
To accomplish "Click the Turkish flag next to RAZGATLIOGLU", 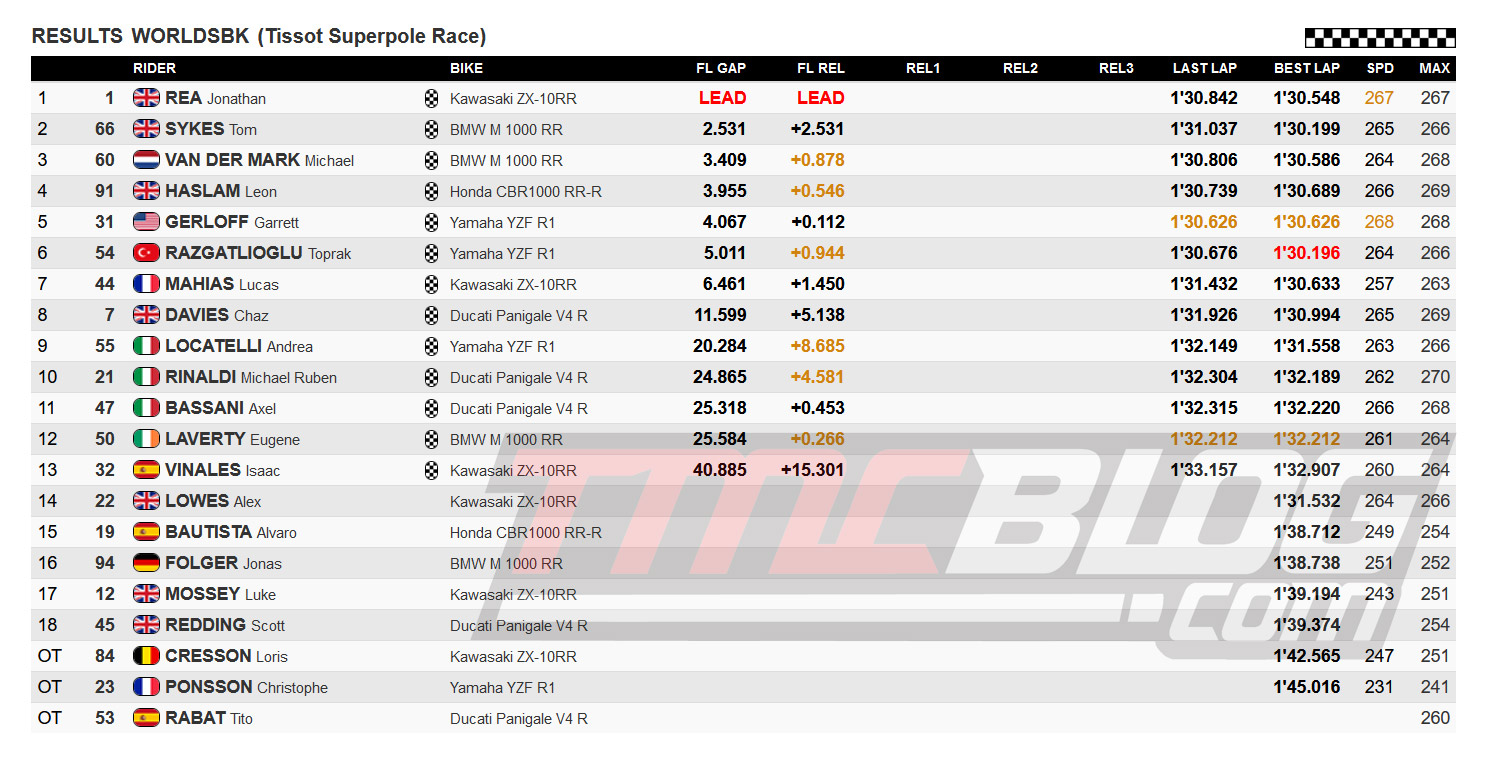I will pyautogui.click(x=146, y=253).
